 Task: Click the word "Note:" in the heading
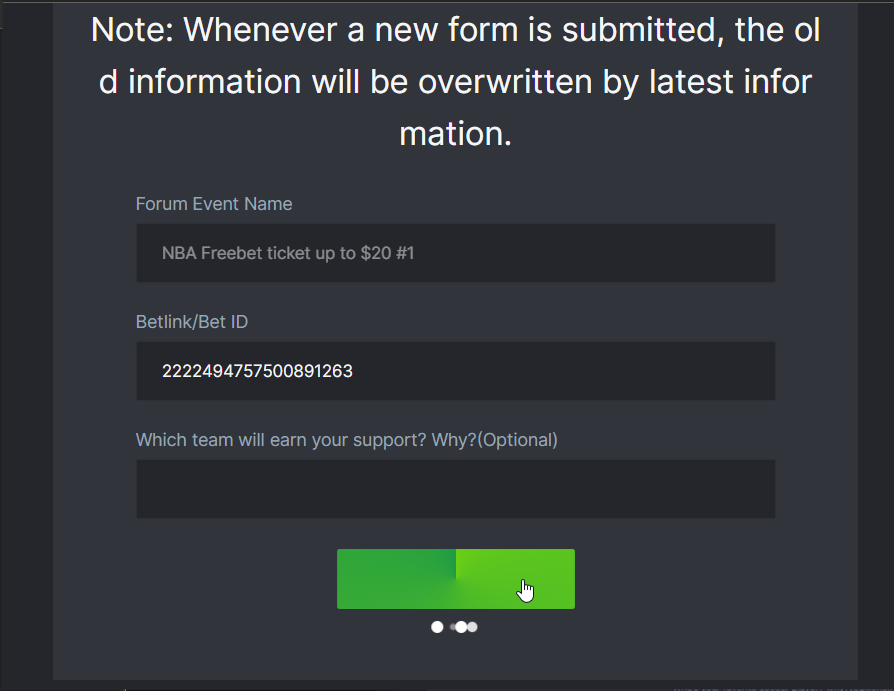[x=132, y=30]
